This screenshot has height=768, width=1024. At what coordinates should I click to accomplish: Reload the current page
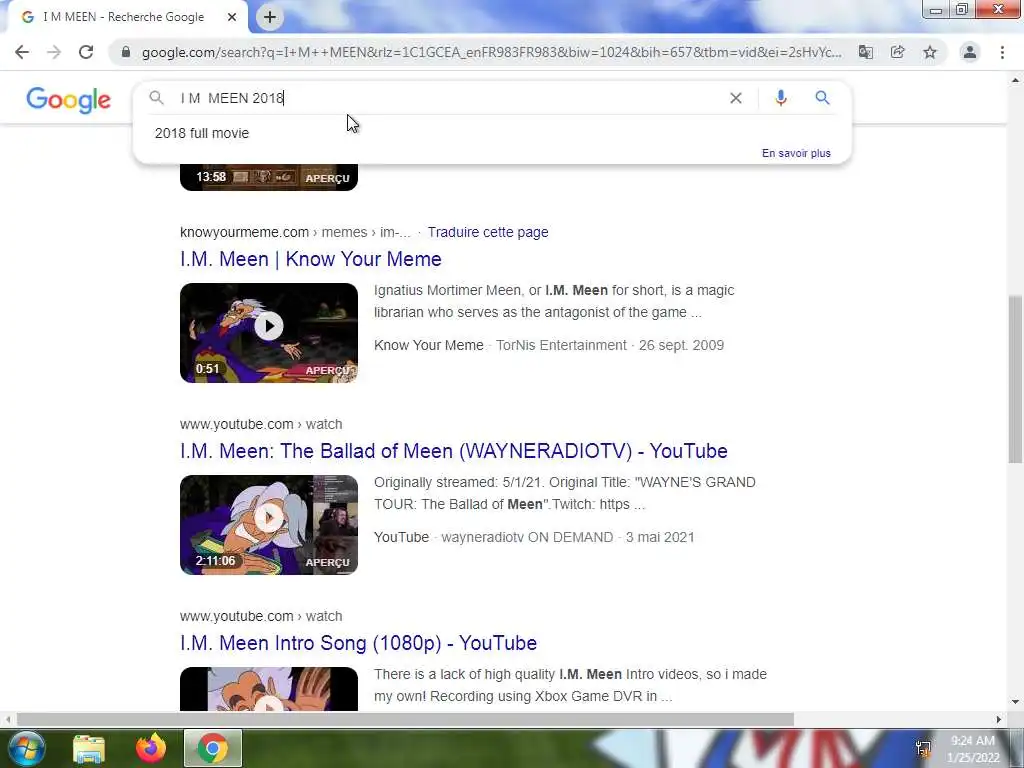tap(86, 52)
